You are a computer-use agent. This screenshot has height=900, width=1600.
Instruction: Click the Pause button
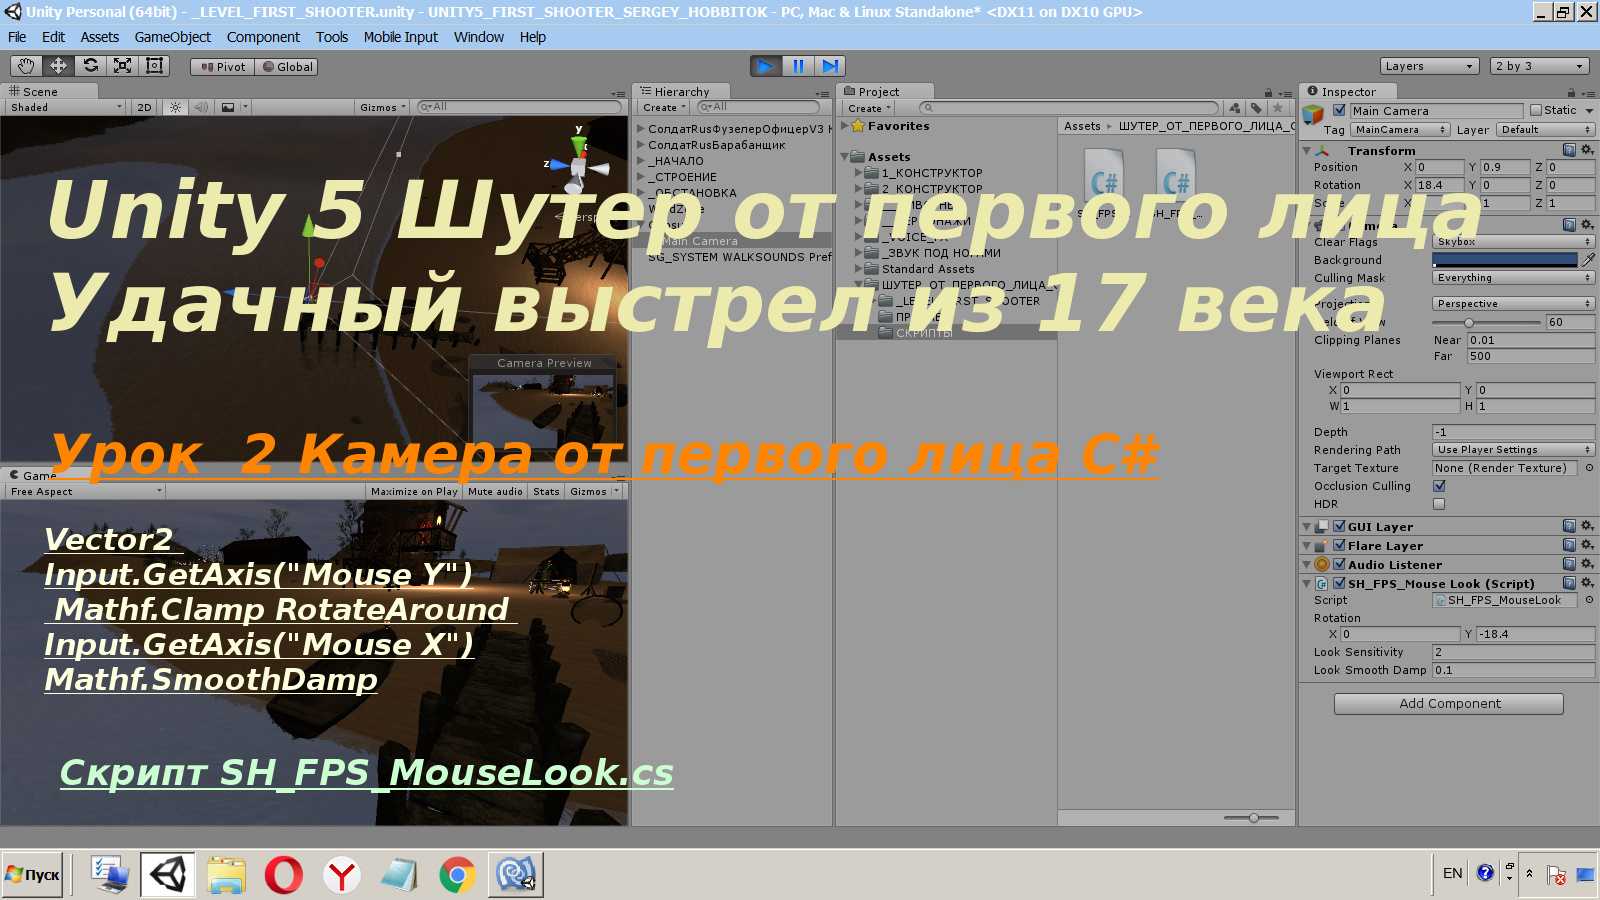pyautogui.click(x=797, y=66)
